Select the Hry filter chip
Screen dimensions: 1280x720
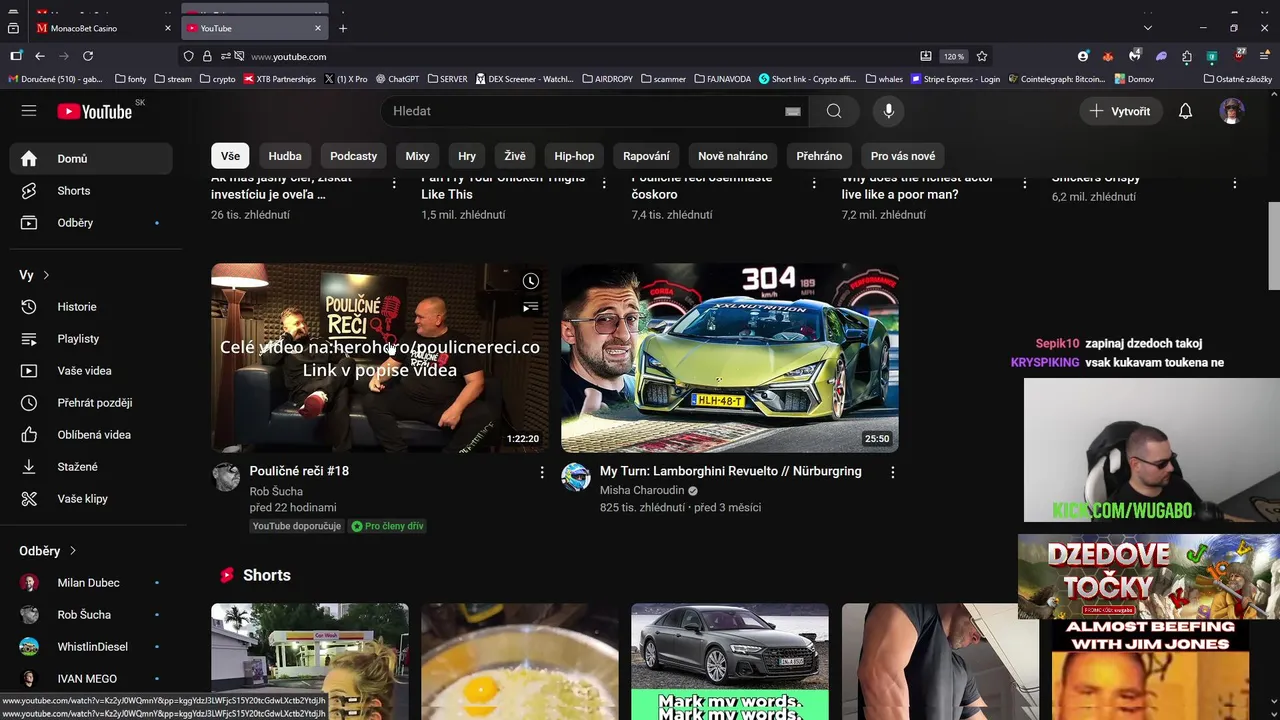click(467, 156)
